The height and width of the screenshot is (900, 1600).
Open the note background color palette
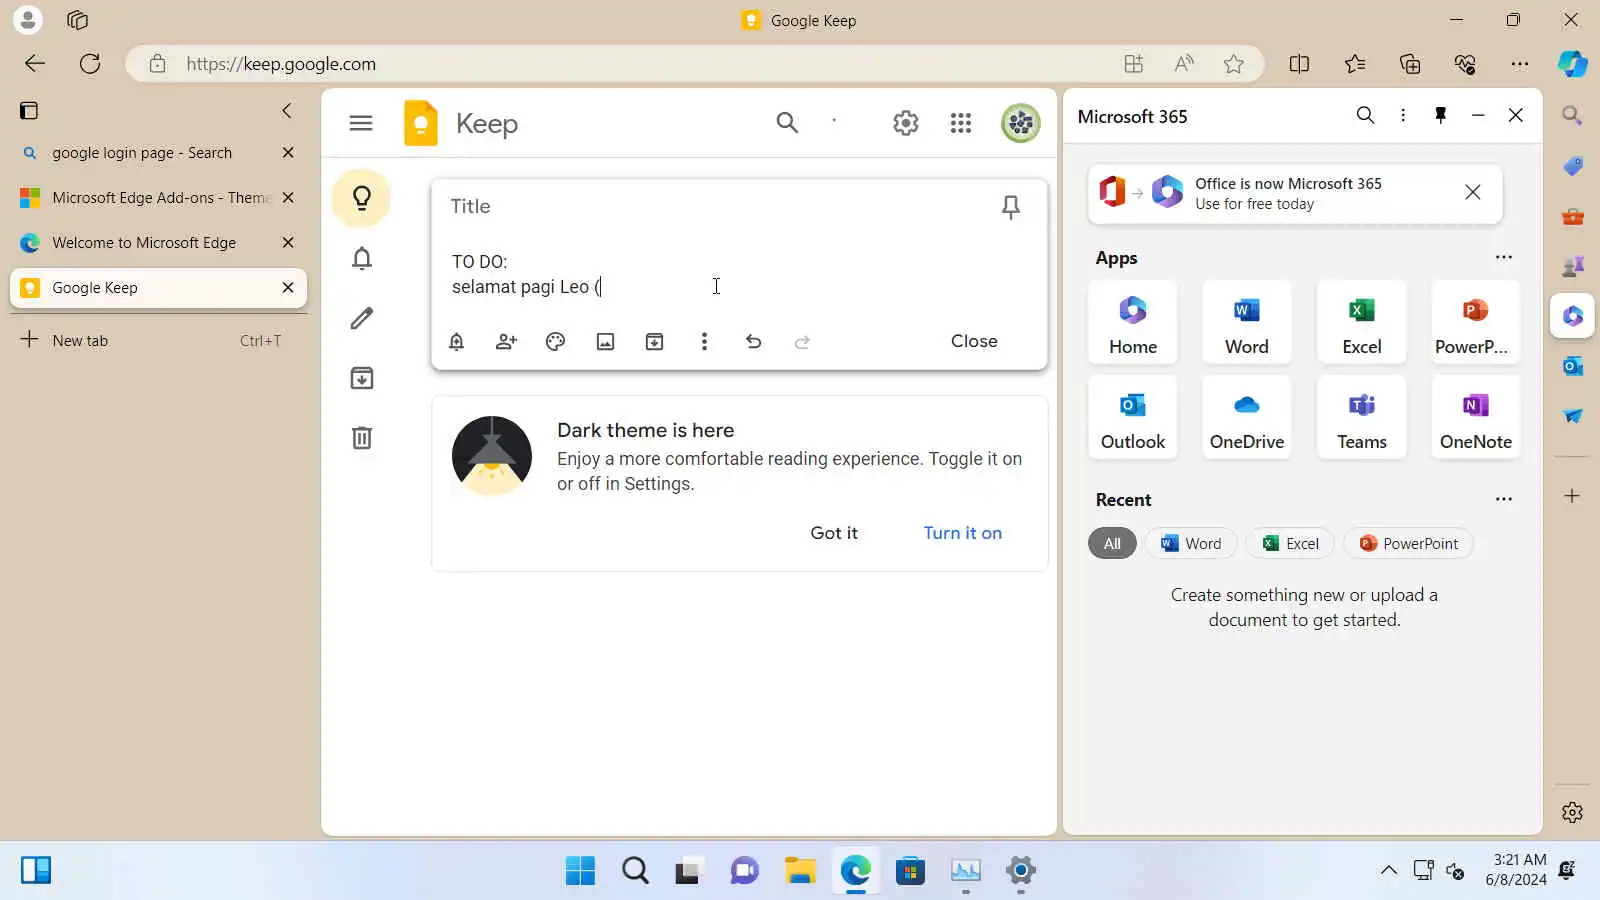[x=556, y=342]
